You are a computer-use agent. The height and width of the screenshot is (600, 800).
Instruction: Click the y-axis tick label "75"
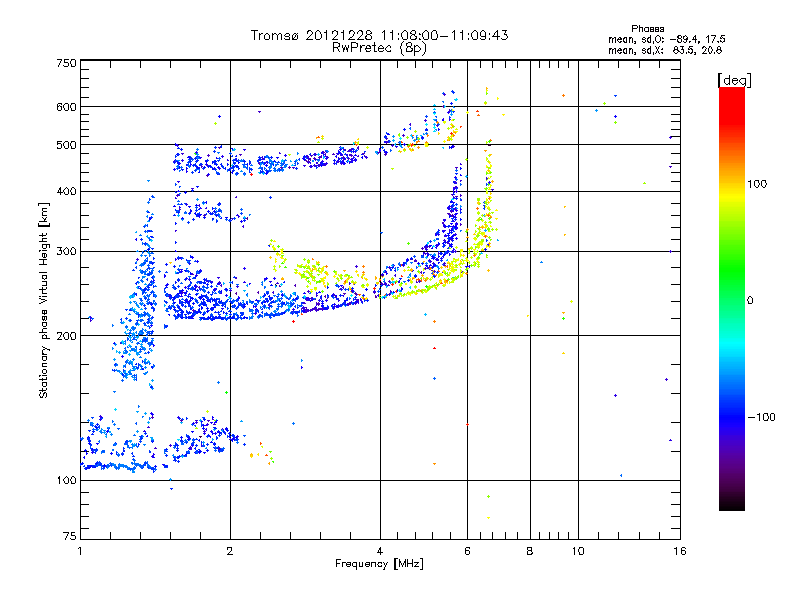[70, 536]
